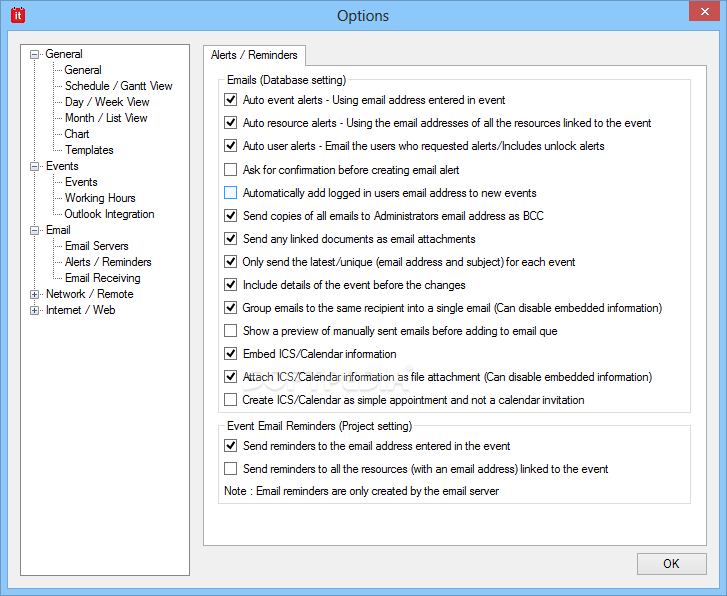Select the Network / Remote label
Viewport: 727px width, 596px height.
coord(89,294)
